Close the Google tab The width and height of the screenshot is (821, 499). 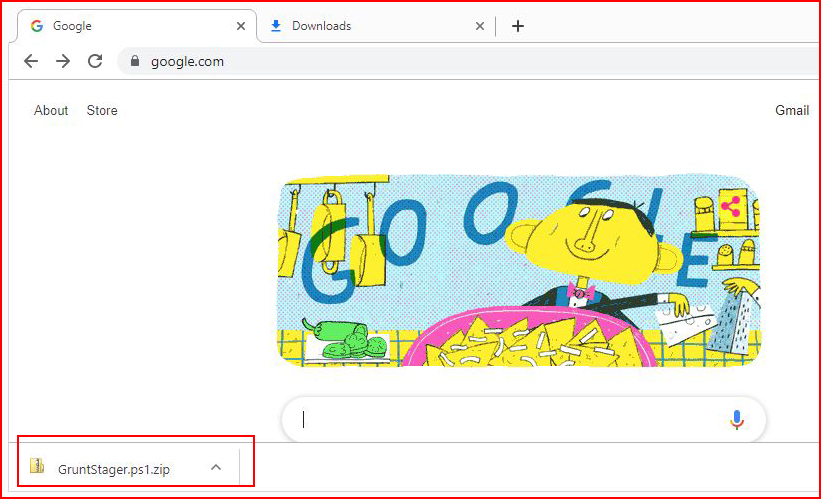[x=241, y=26]
